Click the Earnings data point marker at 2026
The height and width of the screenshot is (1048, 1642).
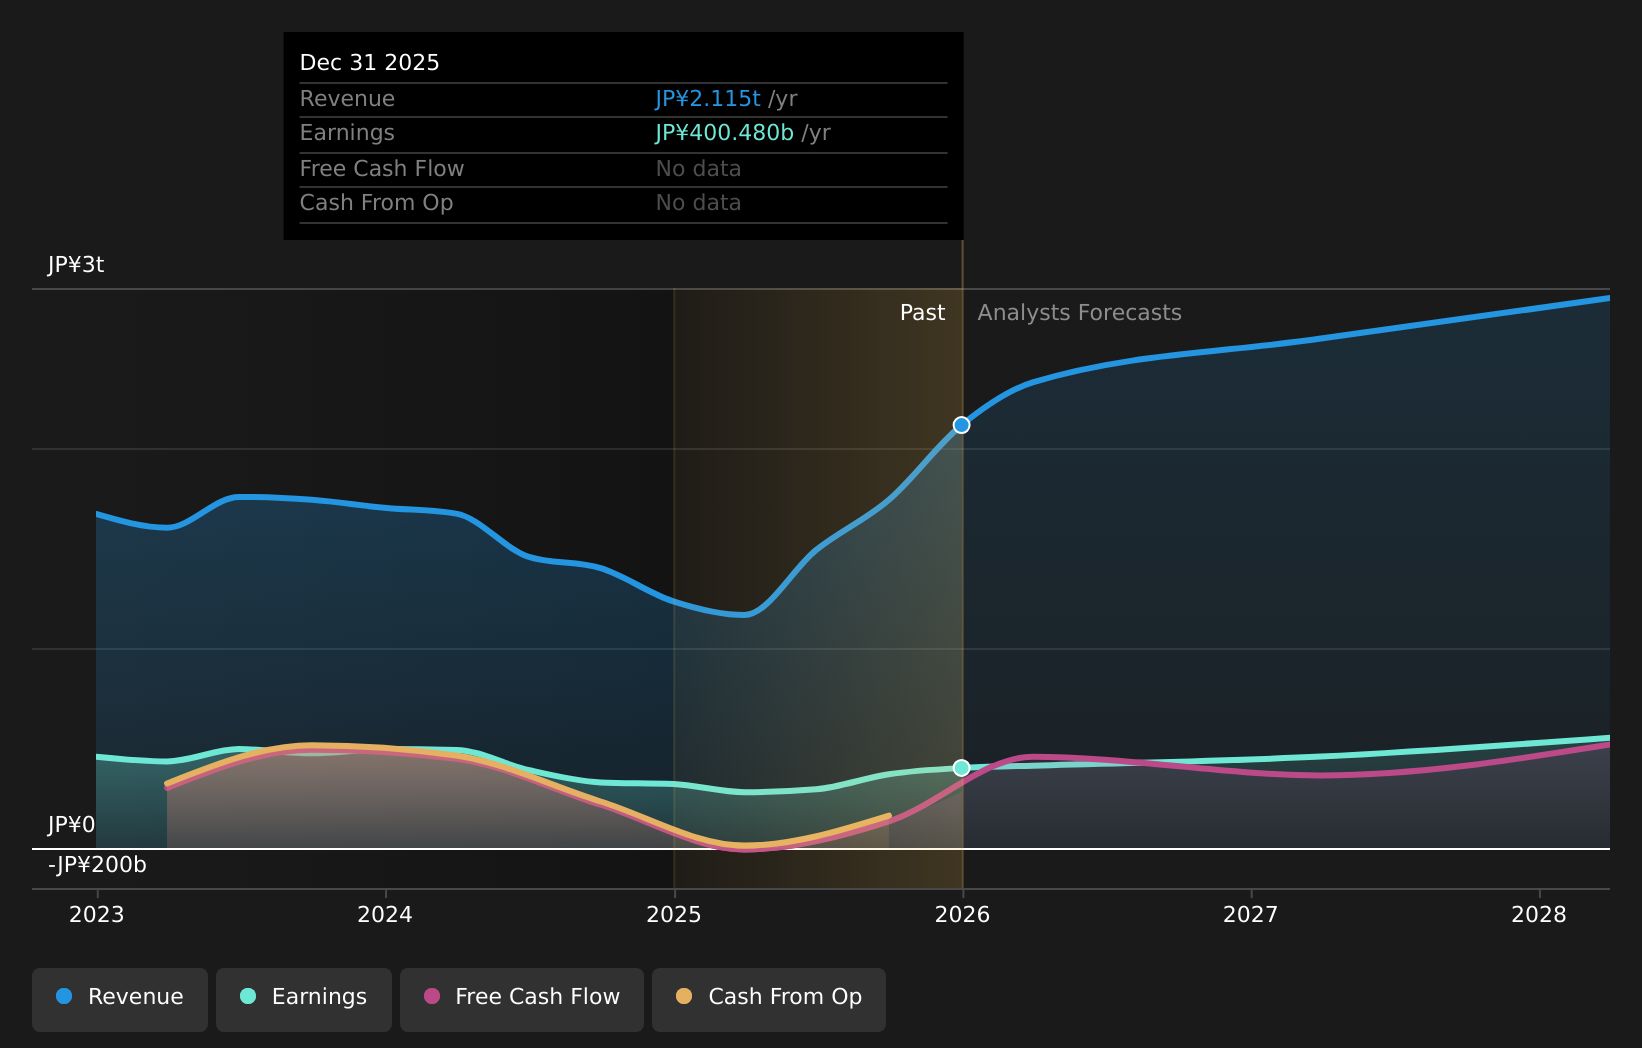pyautogui.click(x=961, y=768)
